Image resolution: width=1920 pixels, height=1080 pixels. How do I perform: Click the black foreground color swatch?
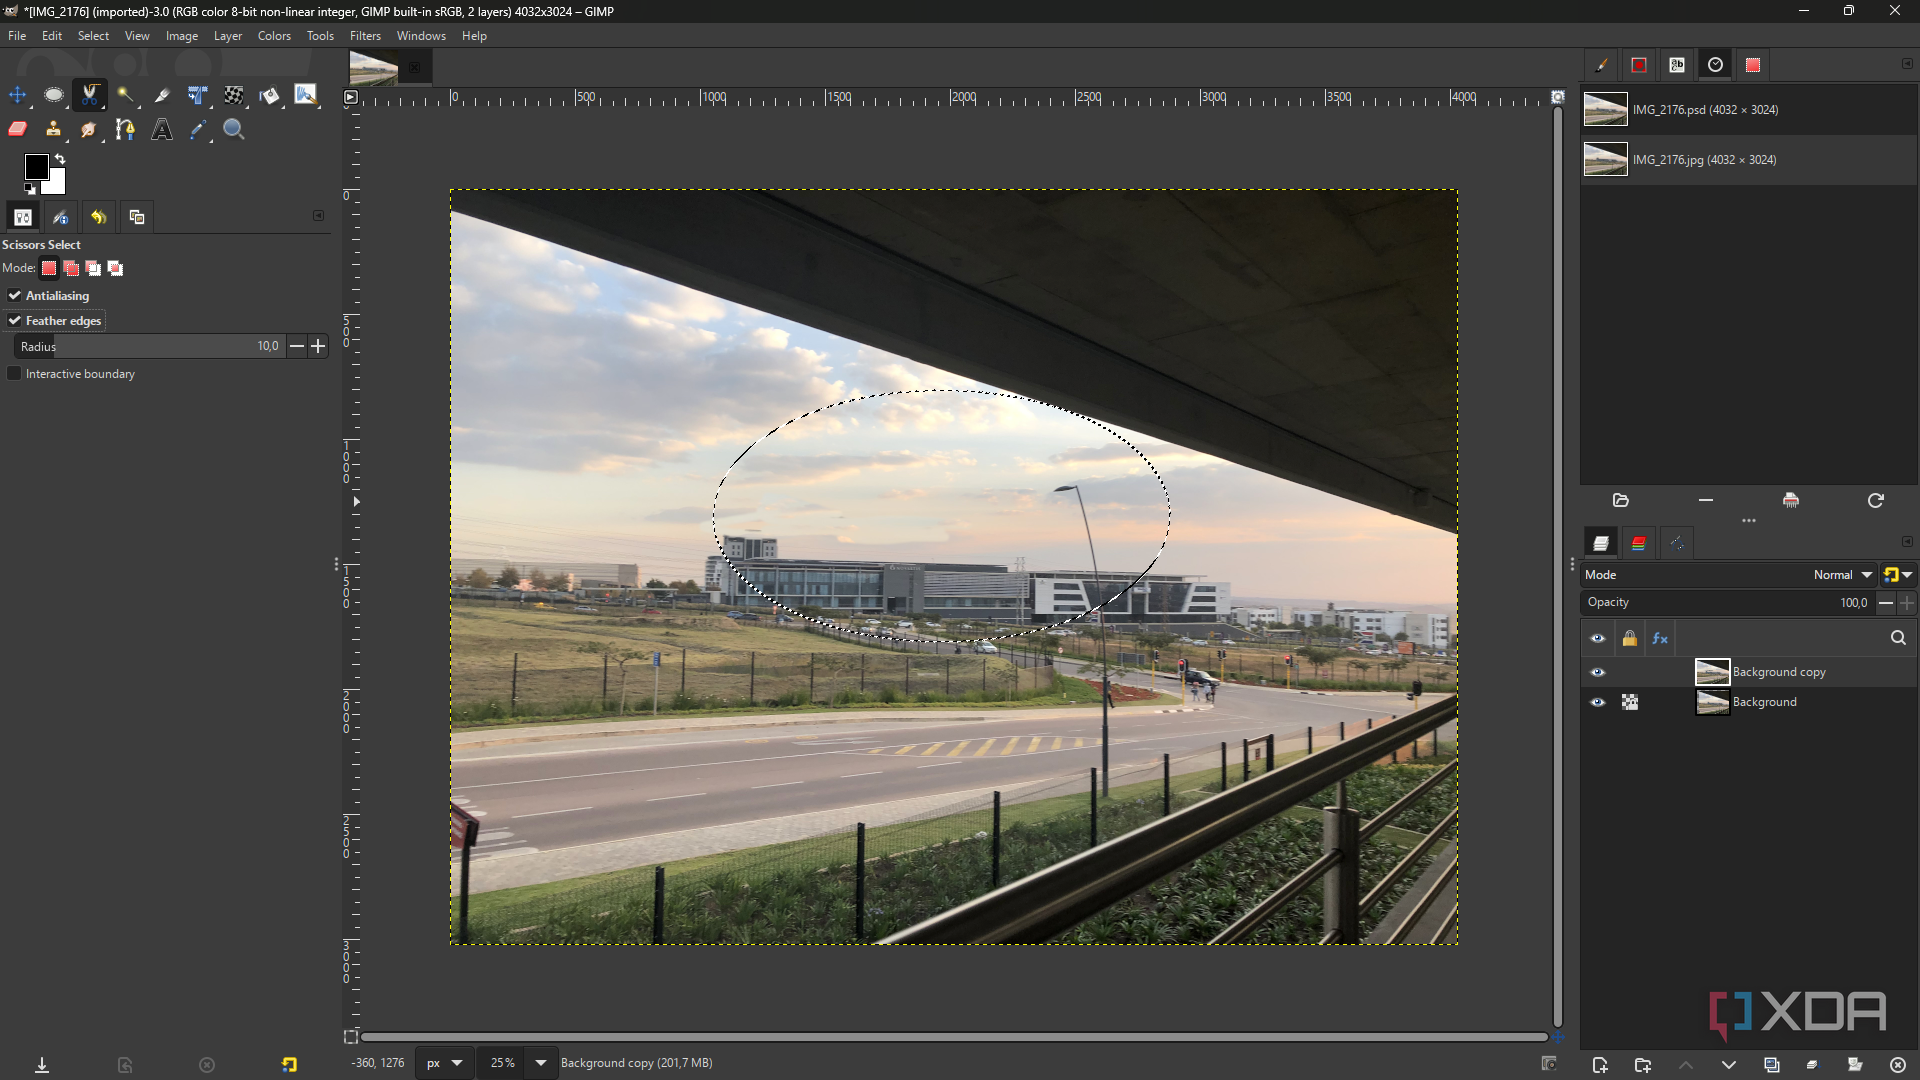36,166
